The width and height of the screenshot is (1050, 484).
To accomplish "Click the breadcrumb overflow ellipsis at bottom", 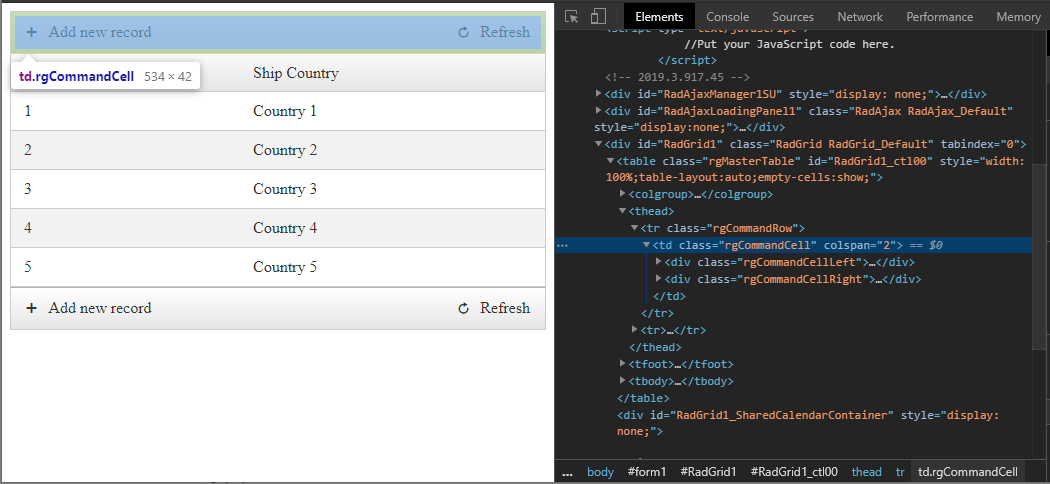I will (567, 472).
